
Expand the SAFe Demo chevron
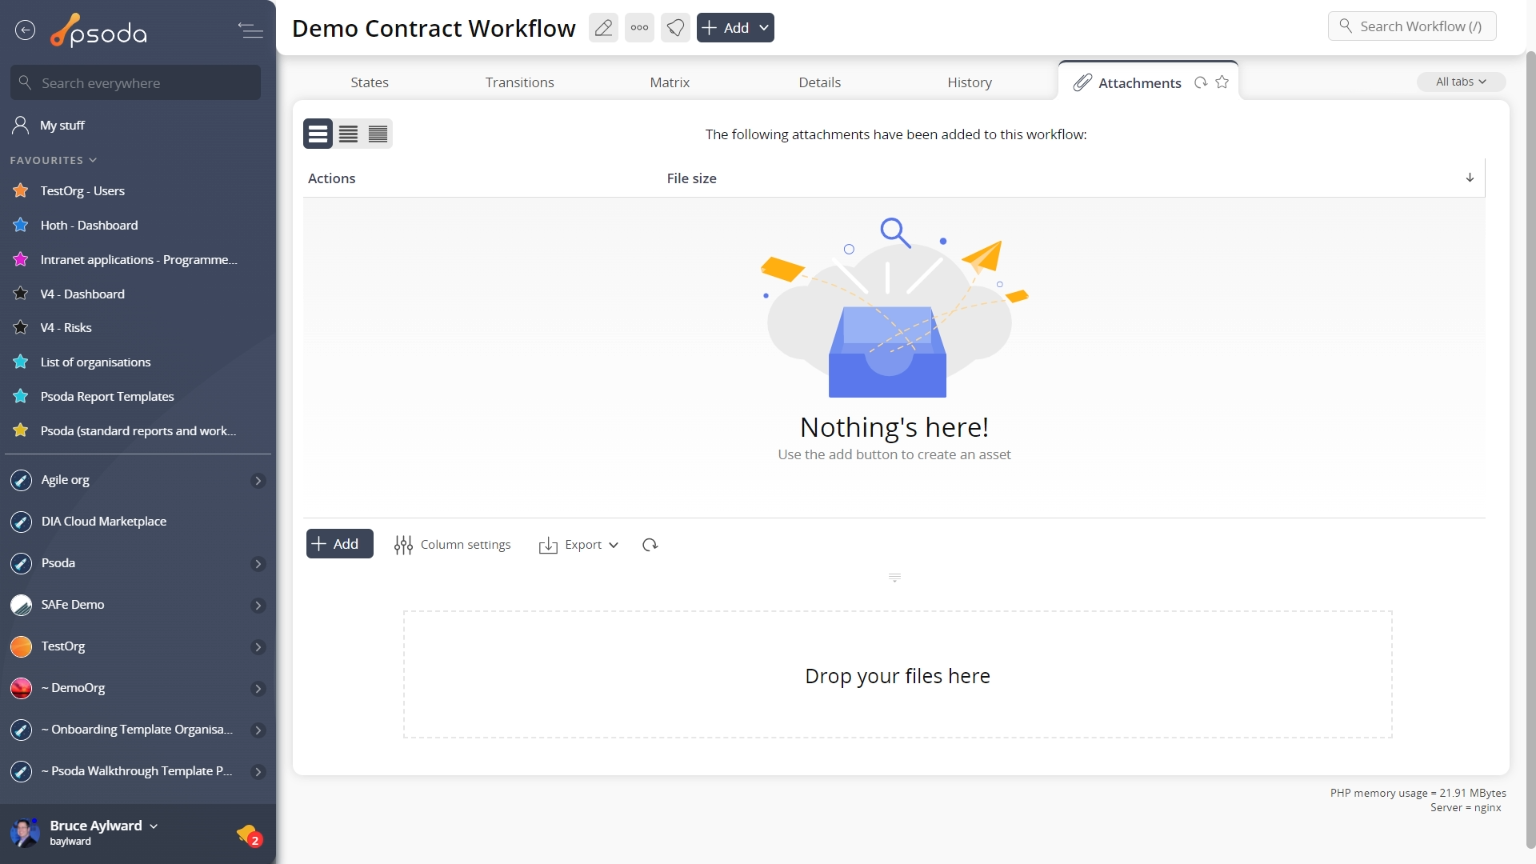[x=258, y=605]
